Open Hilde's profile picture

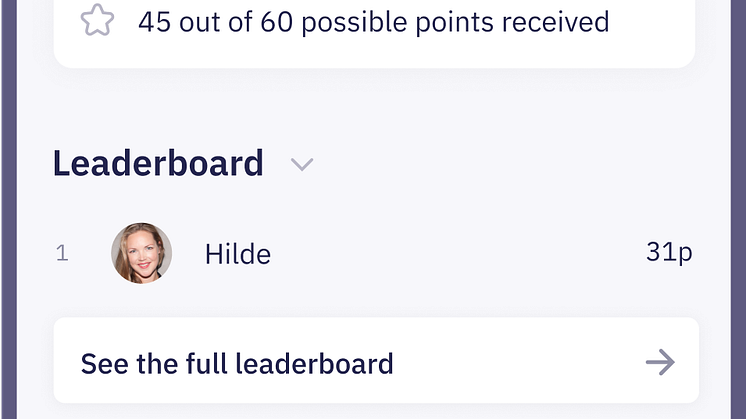[141, 253]
